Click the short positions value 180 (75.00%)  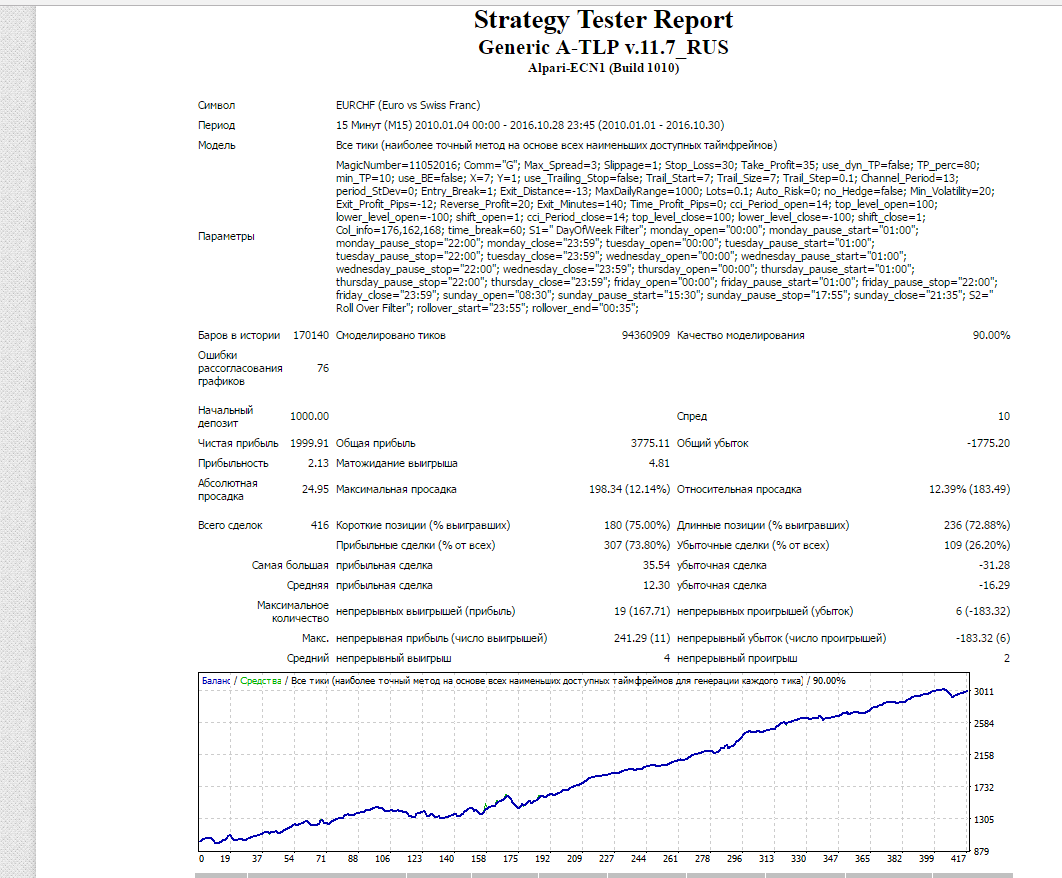pyautogui.click(x=637, y=525)
